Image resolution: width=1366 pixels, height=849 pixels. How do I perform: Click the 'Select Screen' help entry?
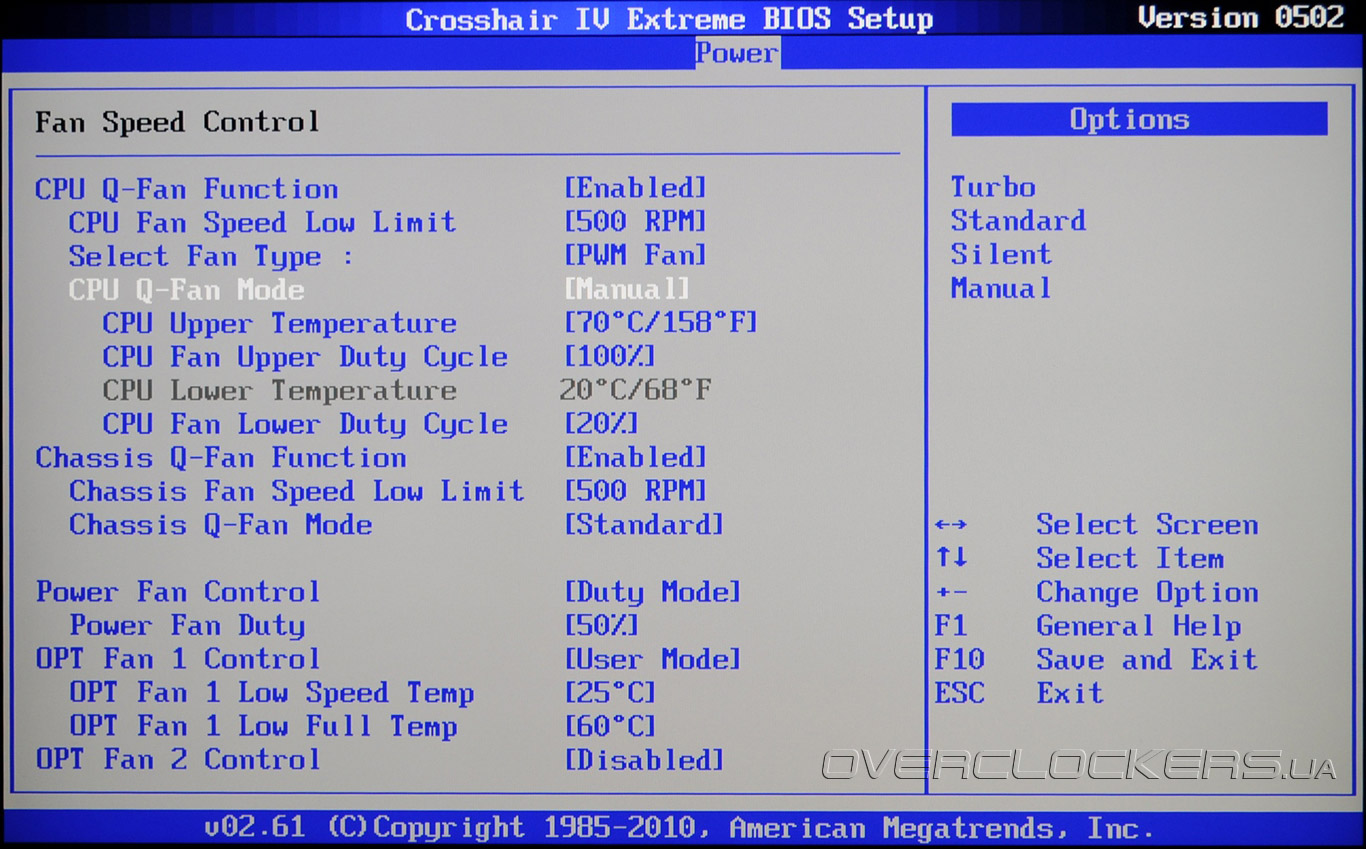pos(1147,524)
